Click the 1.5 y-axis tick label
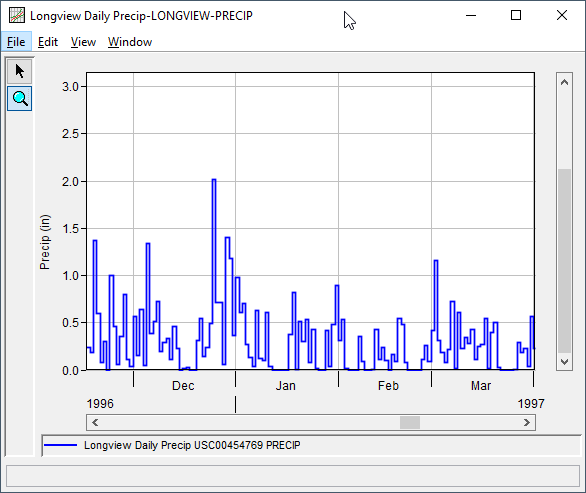The image size is (586, 493). pos(70,229)
